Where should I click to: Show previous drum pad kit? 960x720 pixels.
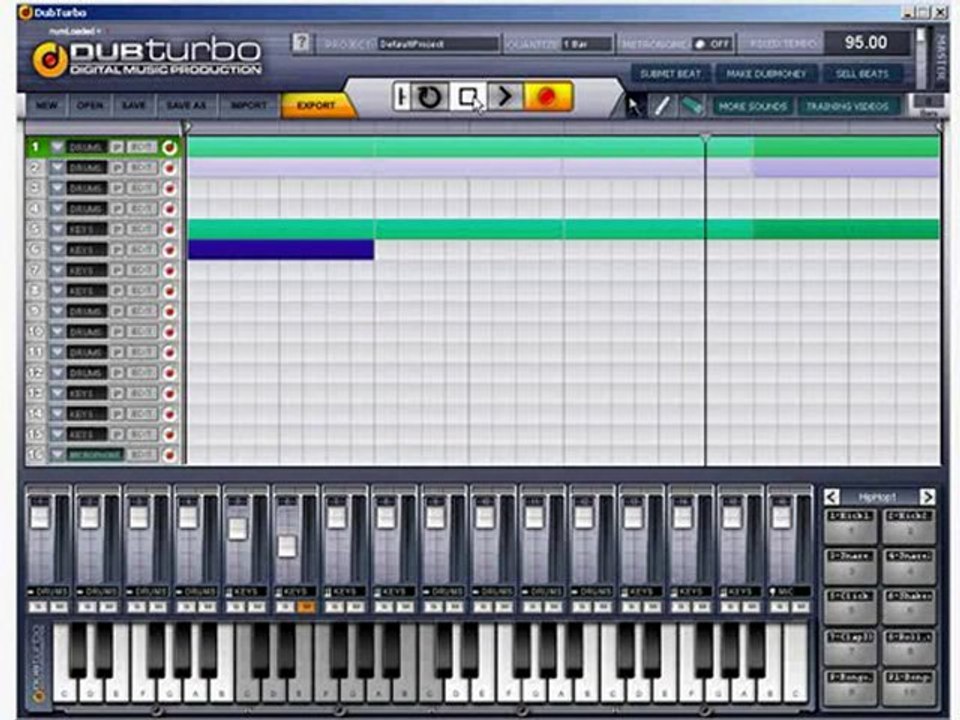(x=831, y=497)
